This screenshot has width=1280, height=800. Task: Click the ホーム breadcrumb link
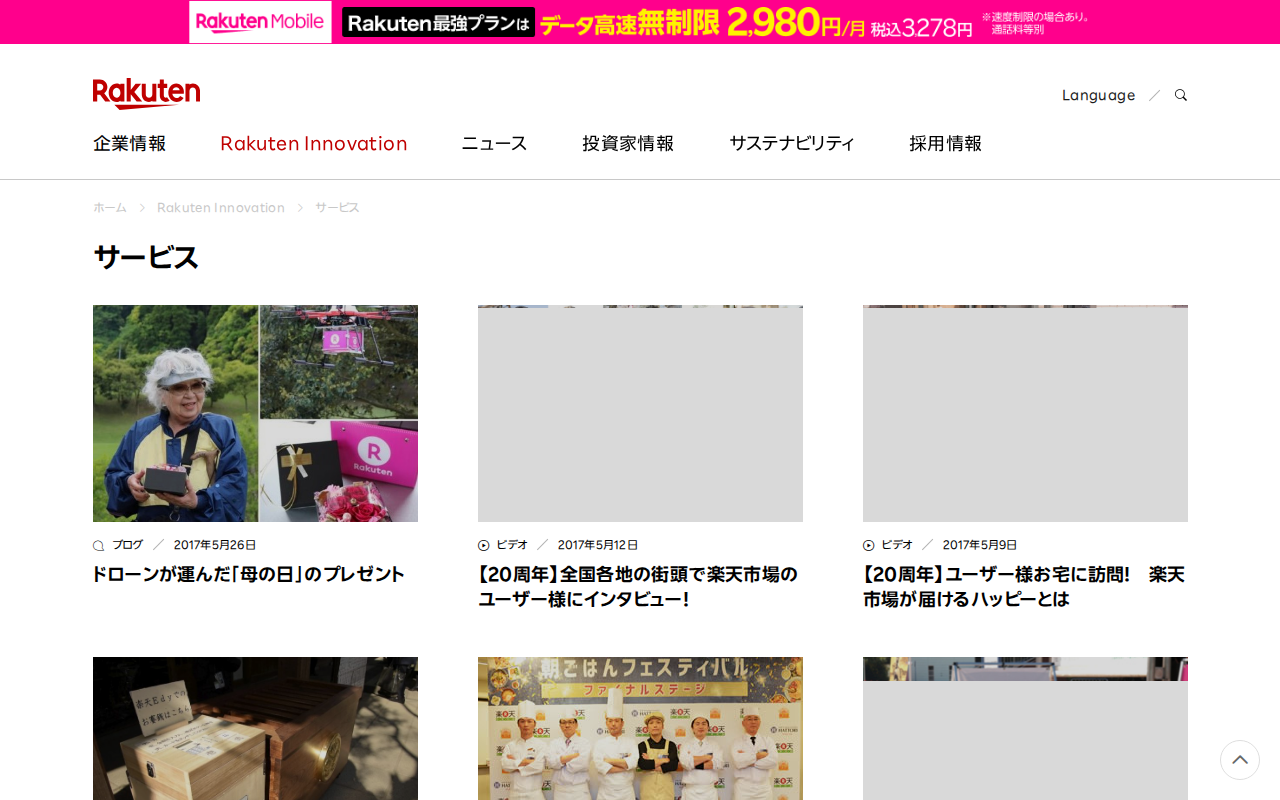pyautogui.click(x=109, y=207)
